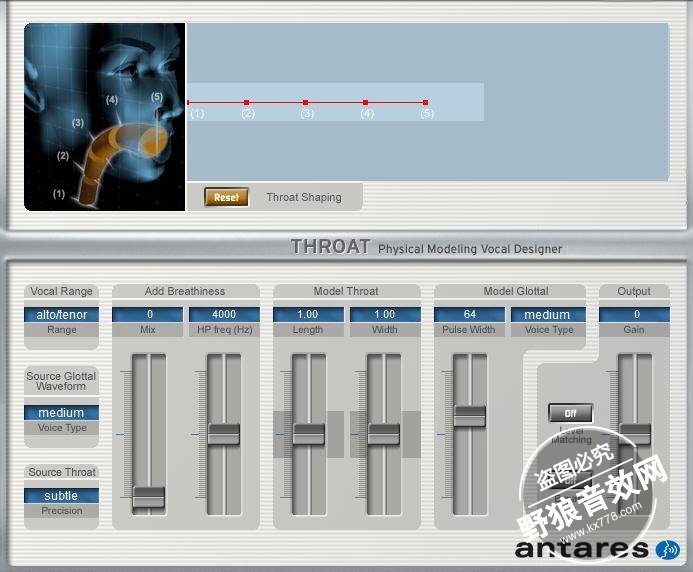Click the Mix label
The width and height of the screenshot is (693, 572).
tap(148, 330)
